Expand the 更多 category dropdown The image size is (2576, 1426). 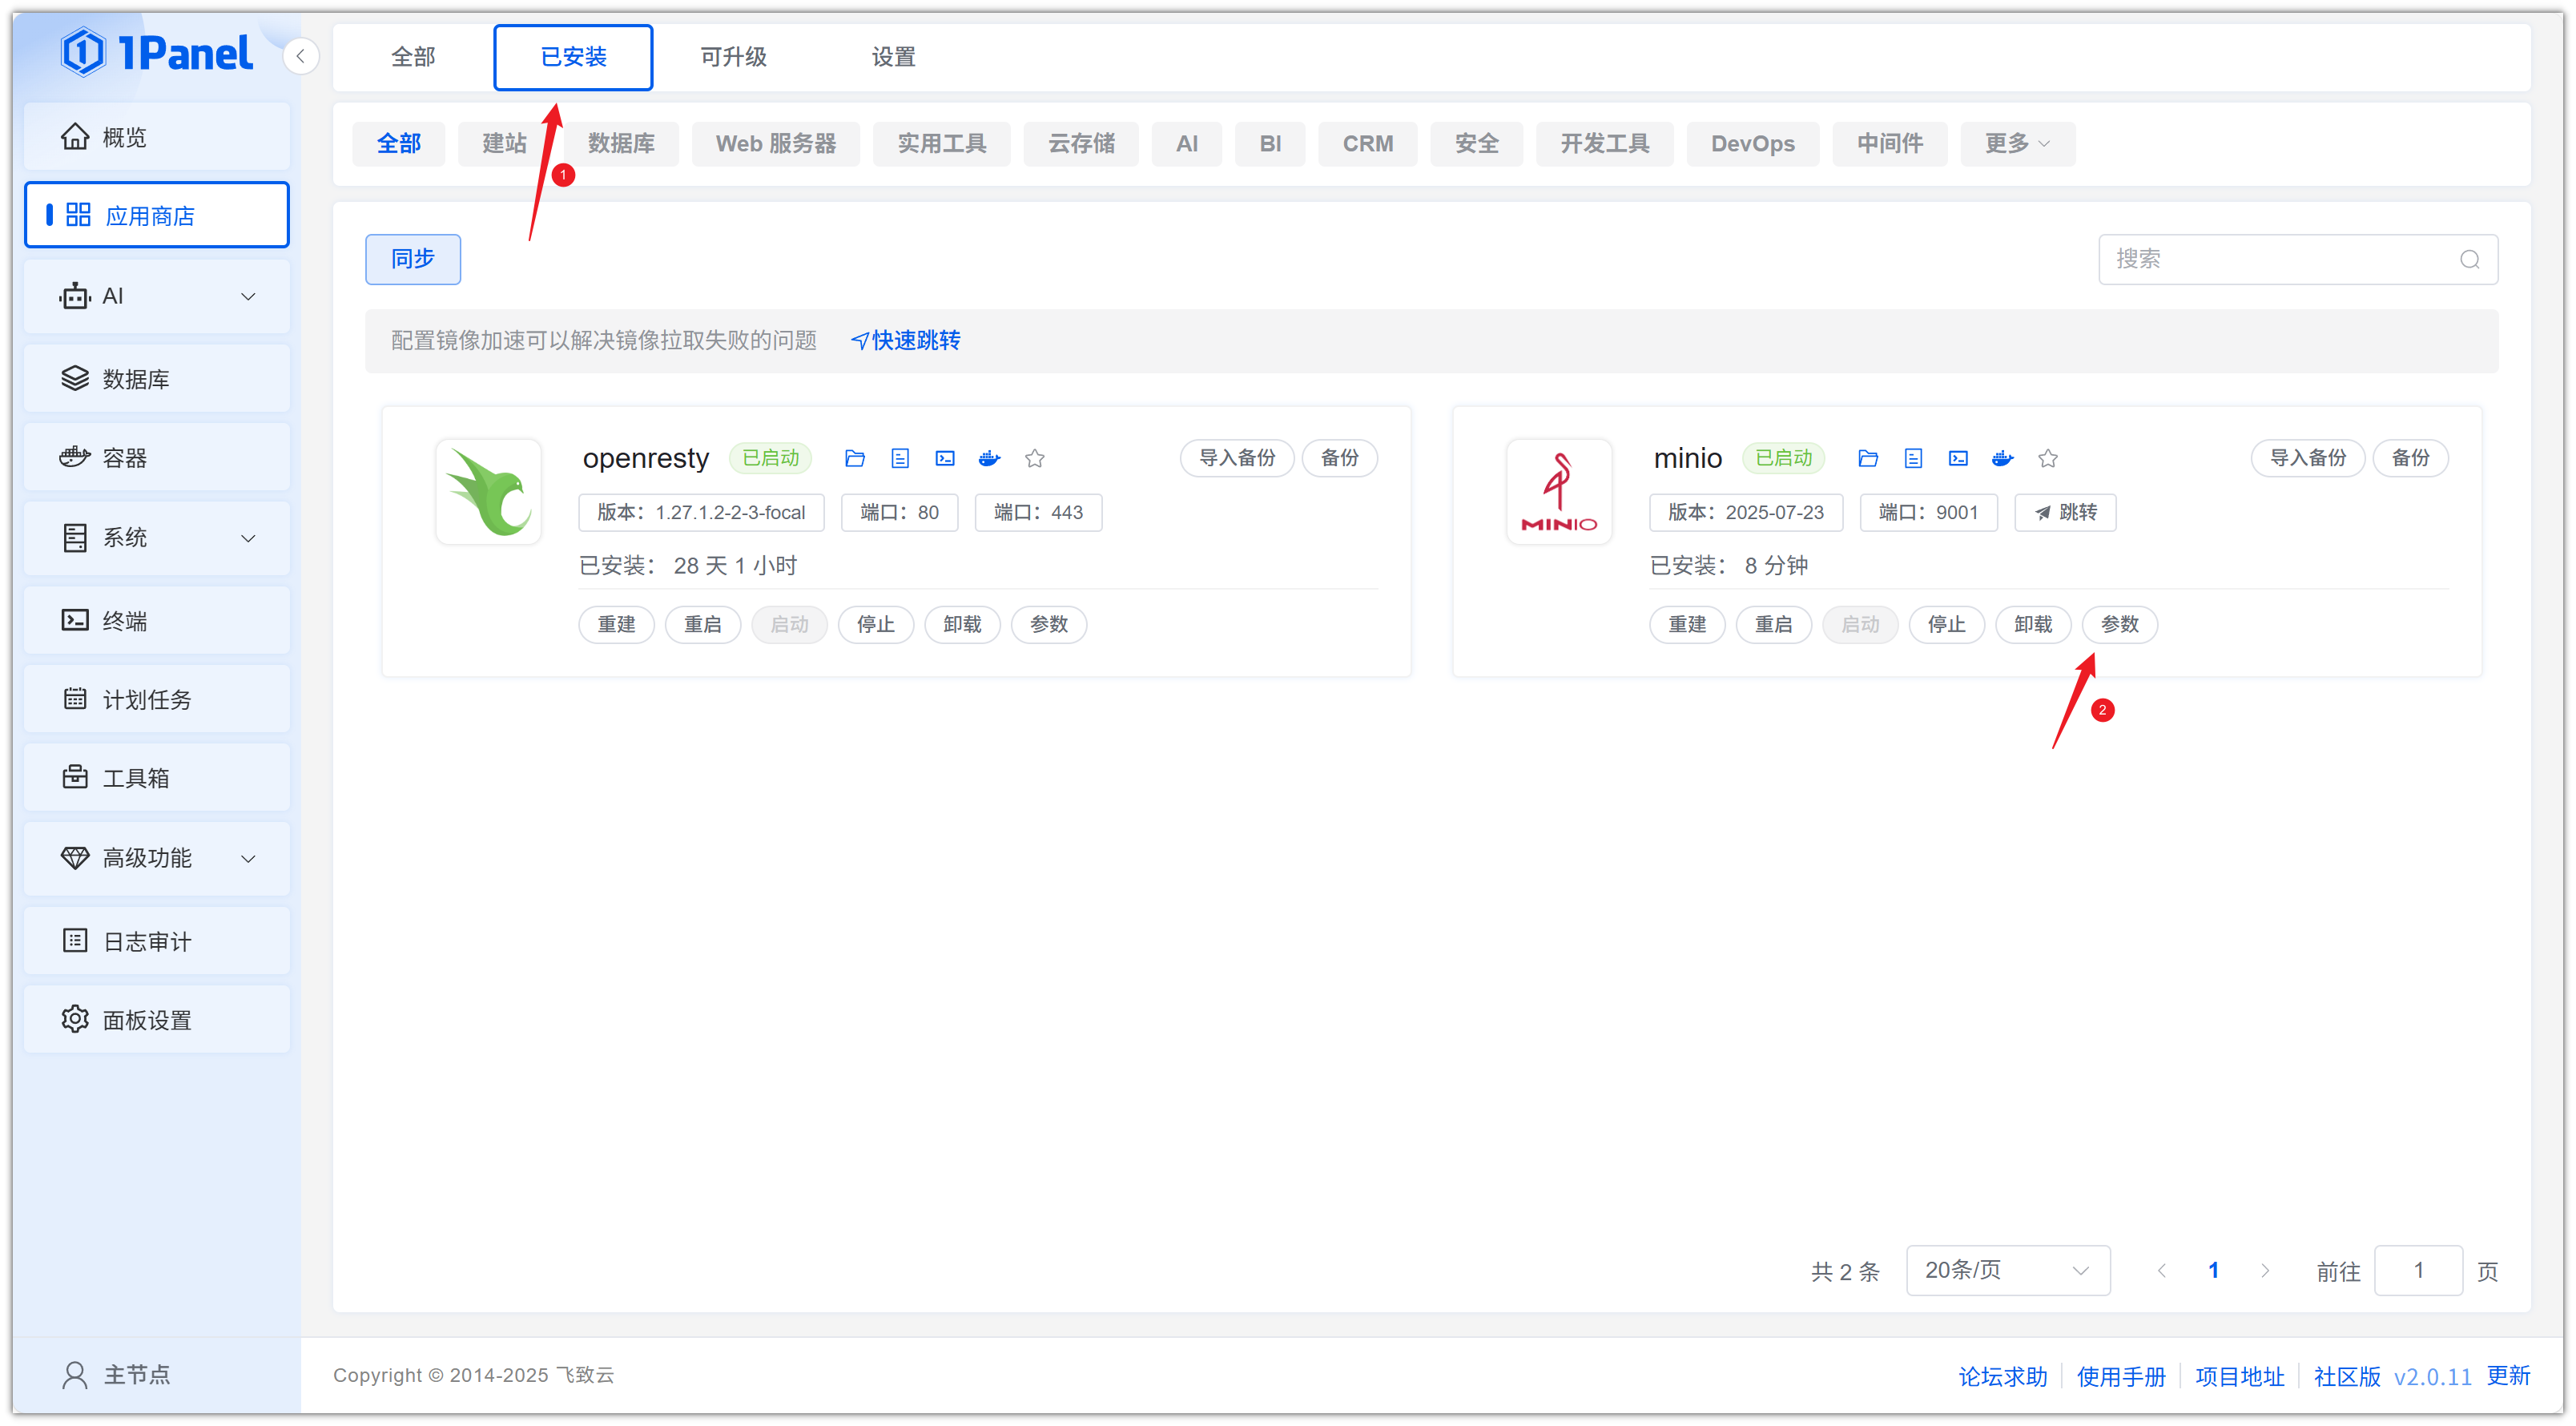tap(2016, 144)
